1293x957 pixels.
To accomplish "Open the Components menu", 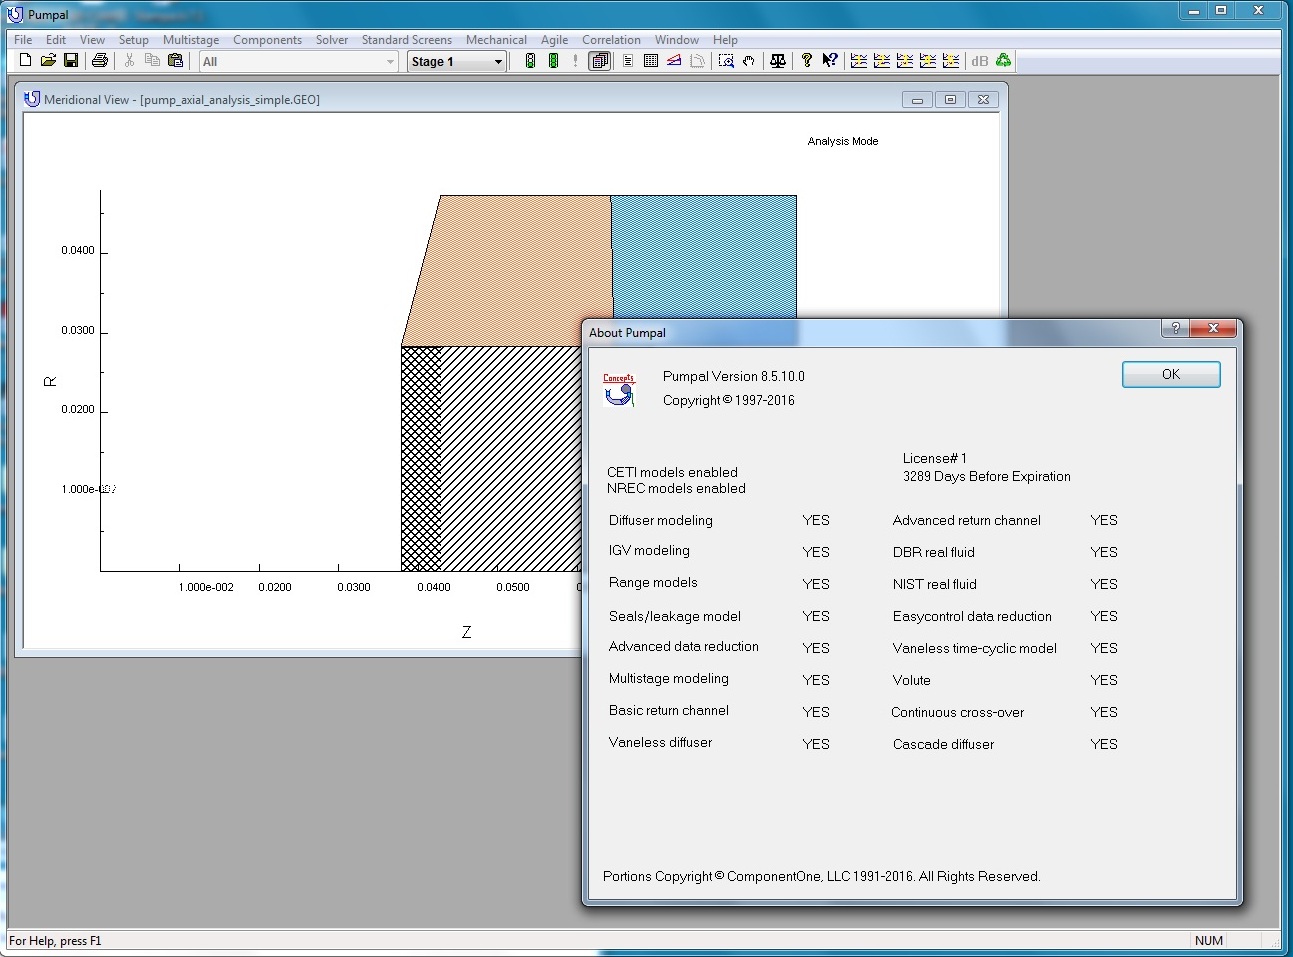I will 267,40.
